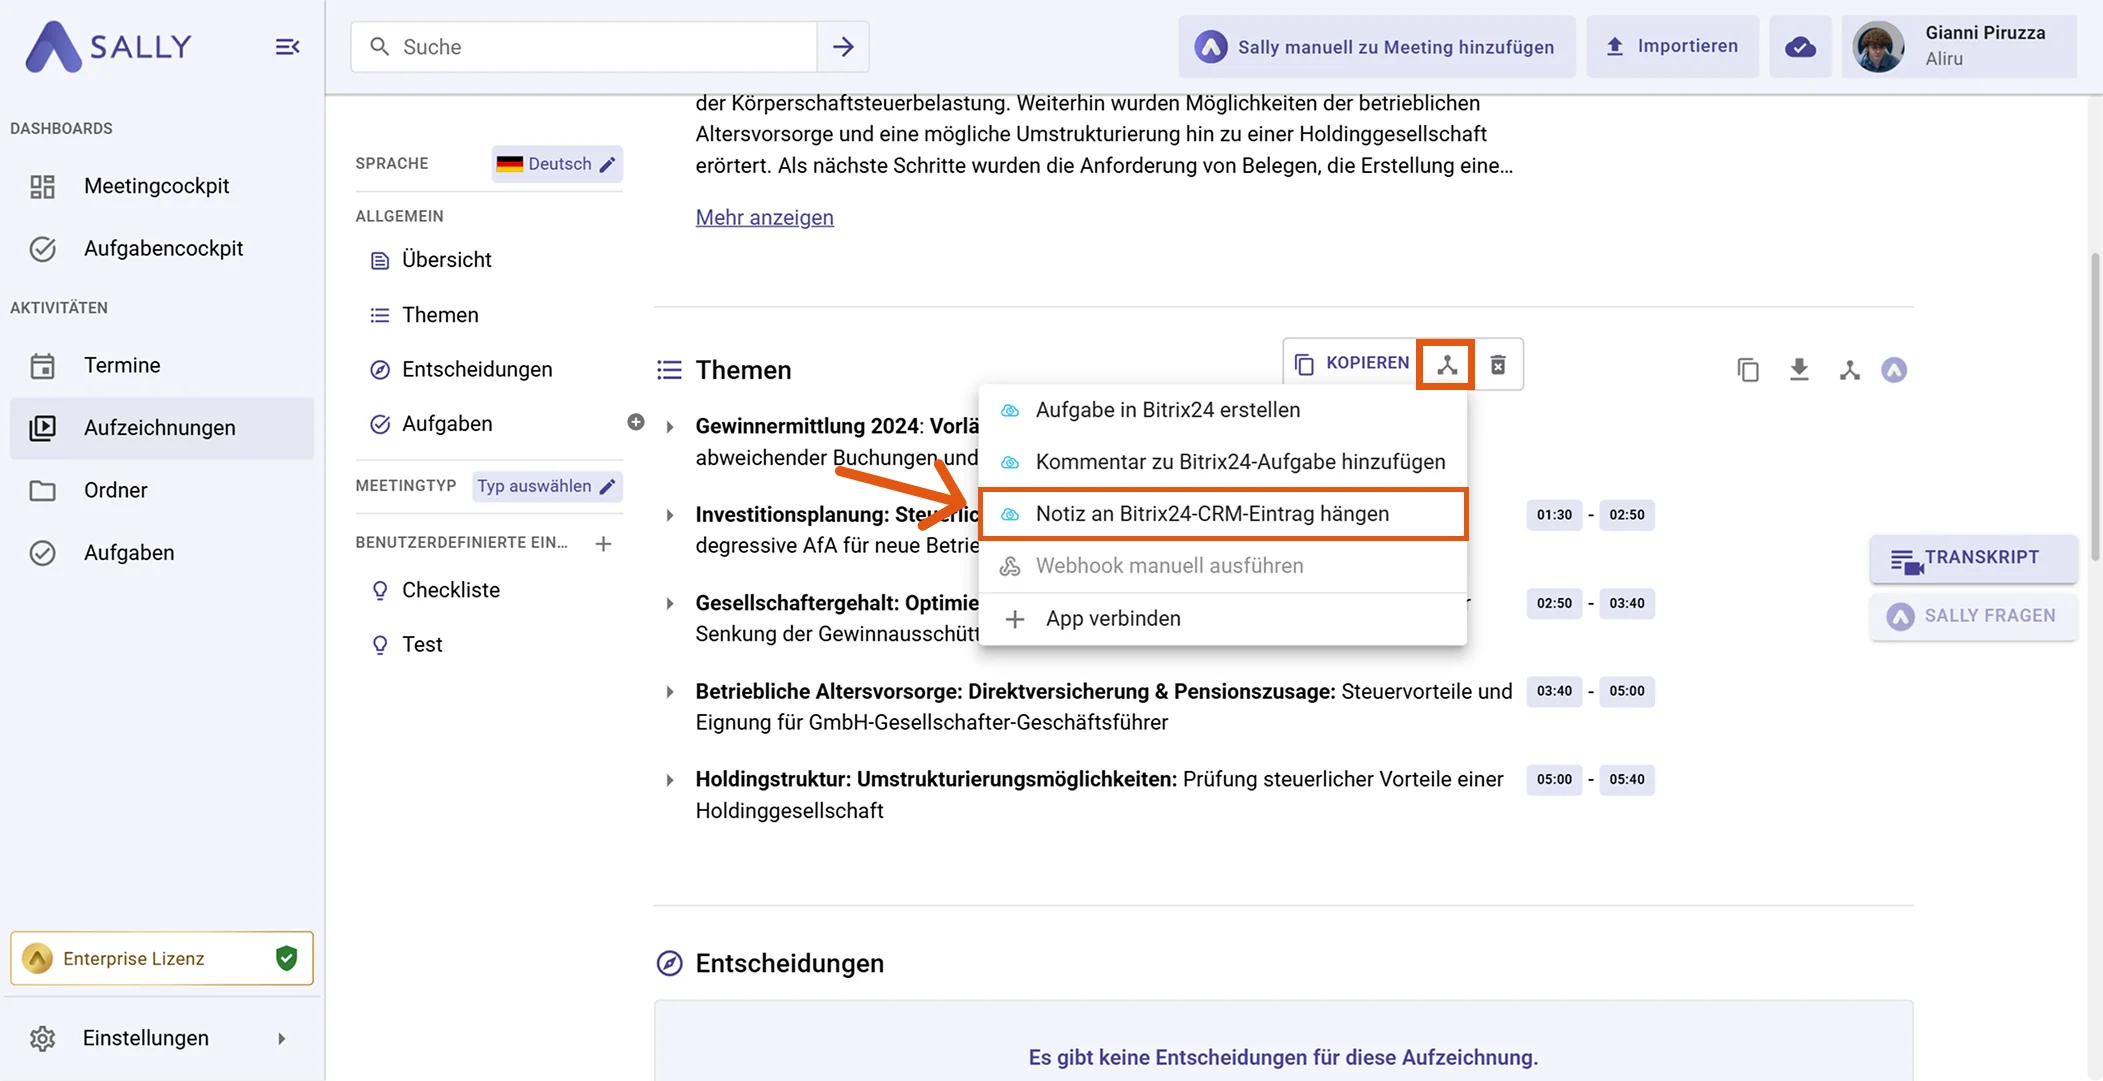
Task: Expand the Gewinnermittlung 2024 topic
Action: pos(670,427)
